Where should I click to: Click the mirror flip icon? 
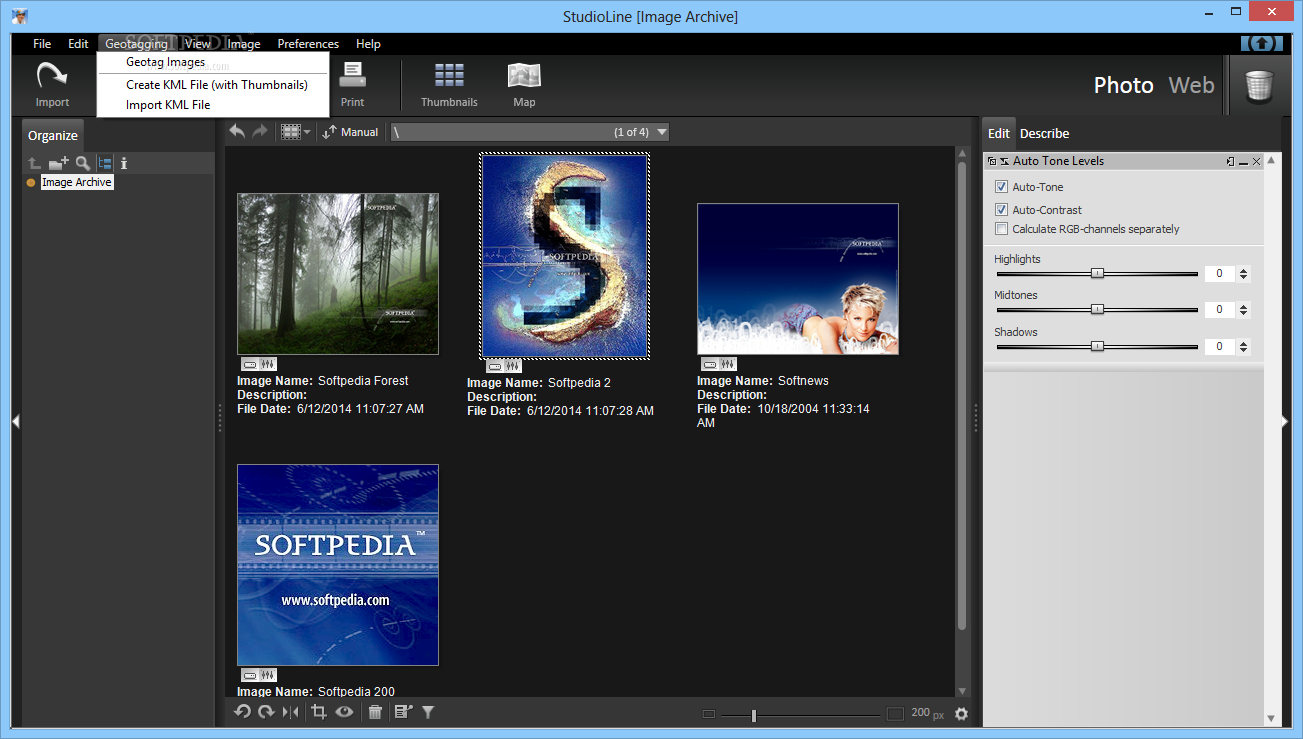290,712
